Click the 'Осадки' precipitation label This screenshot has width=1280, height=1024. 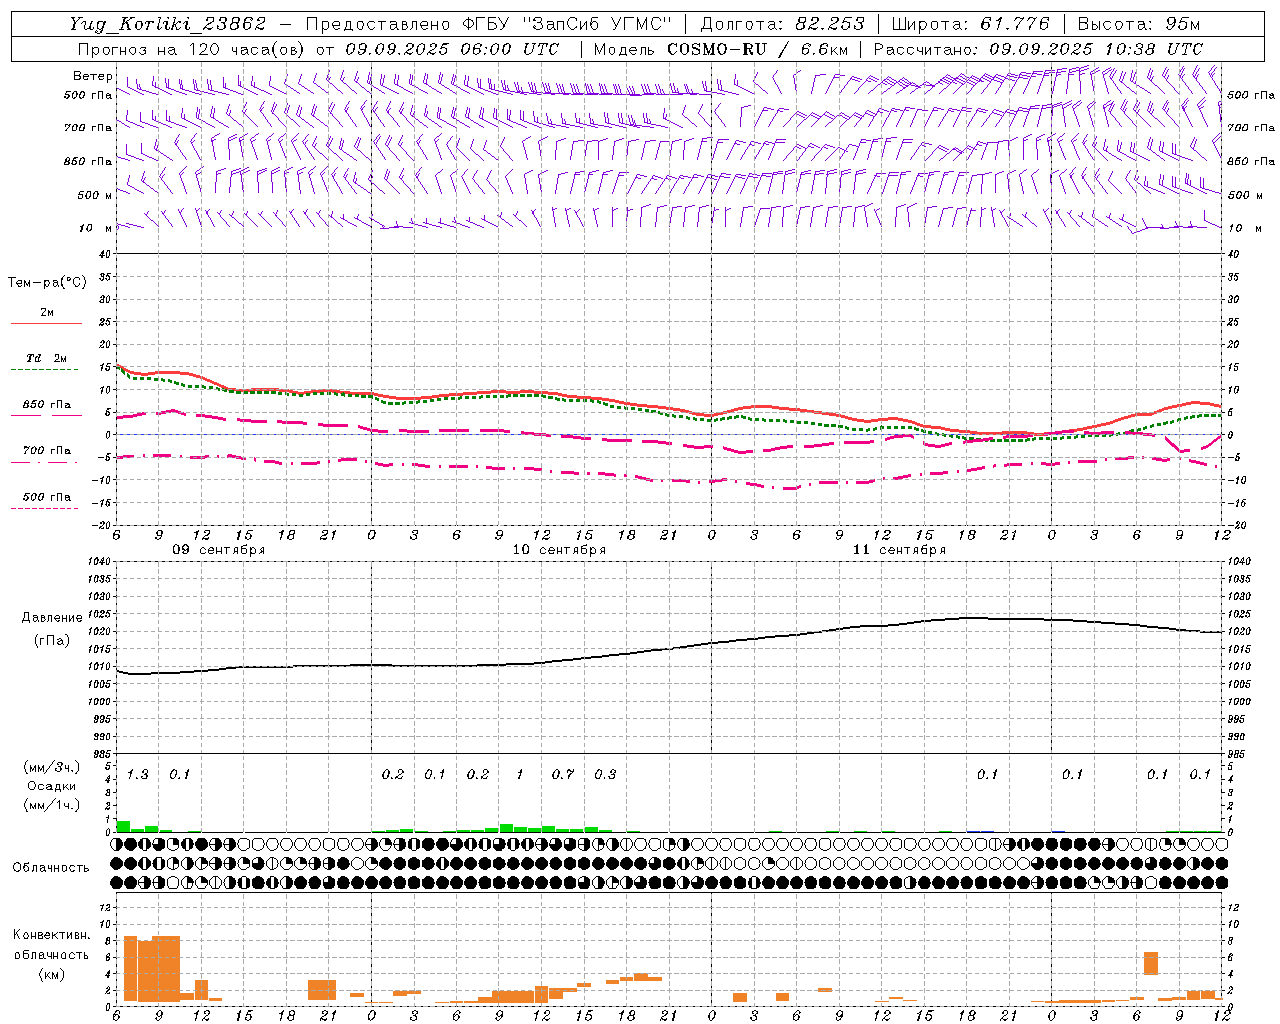tap(51, 786)
